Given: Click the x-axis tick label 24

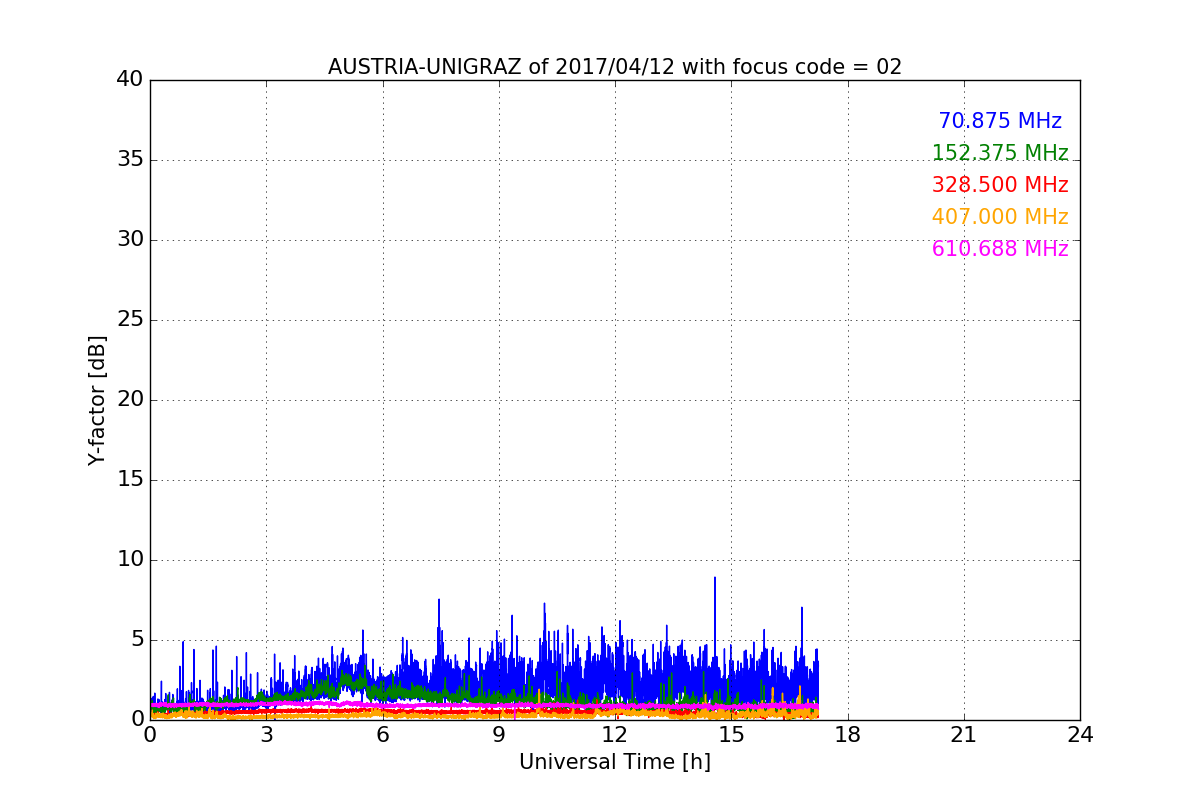Looking at the screenshot, I should coord(1080,735).
